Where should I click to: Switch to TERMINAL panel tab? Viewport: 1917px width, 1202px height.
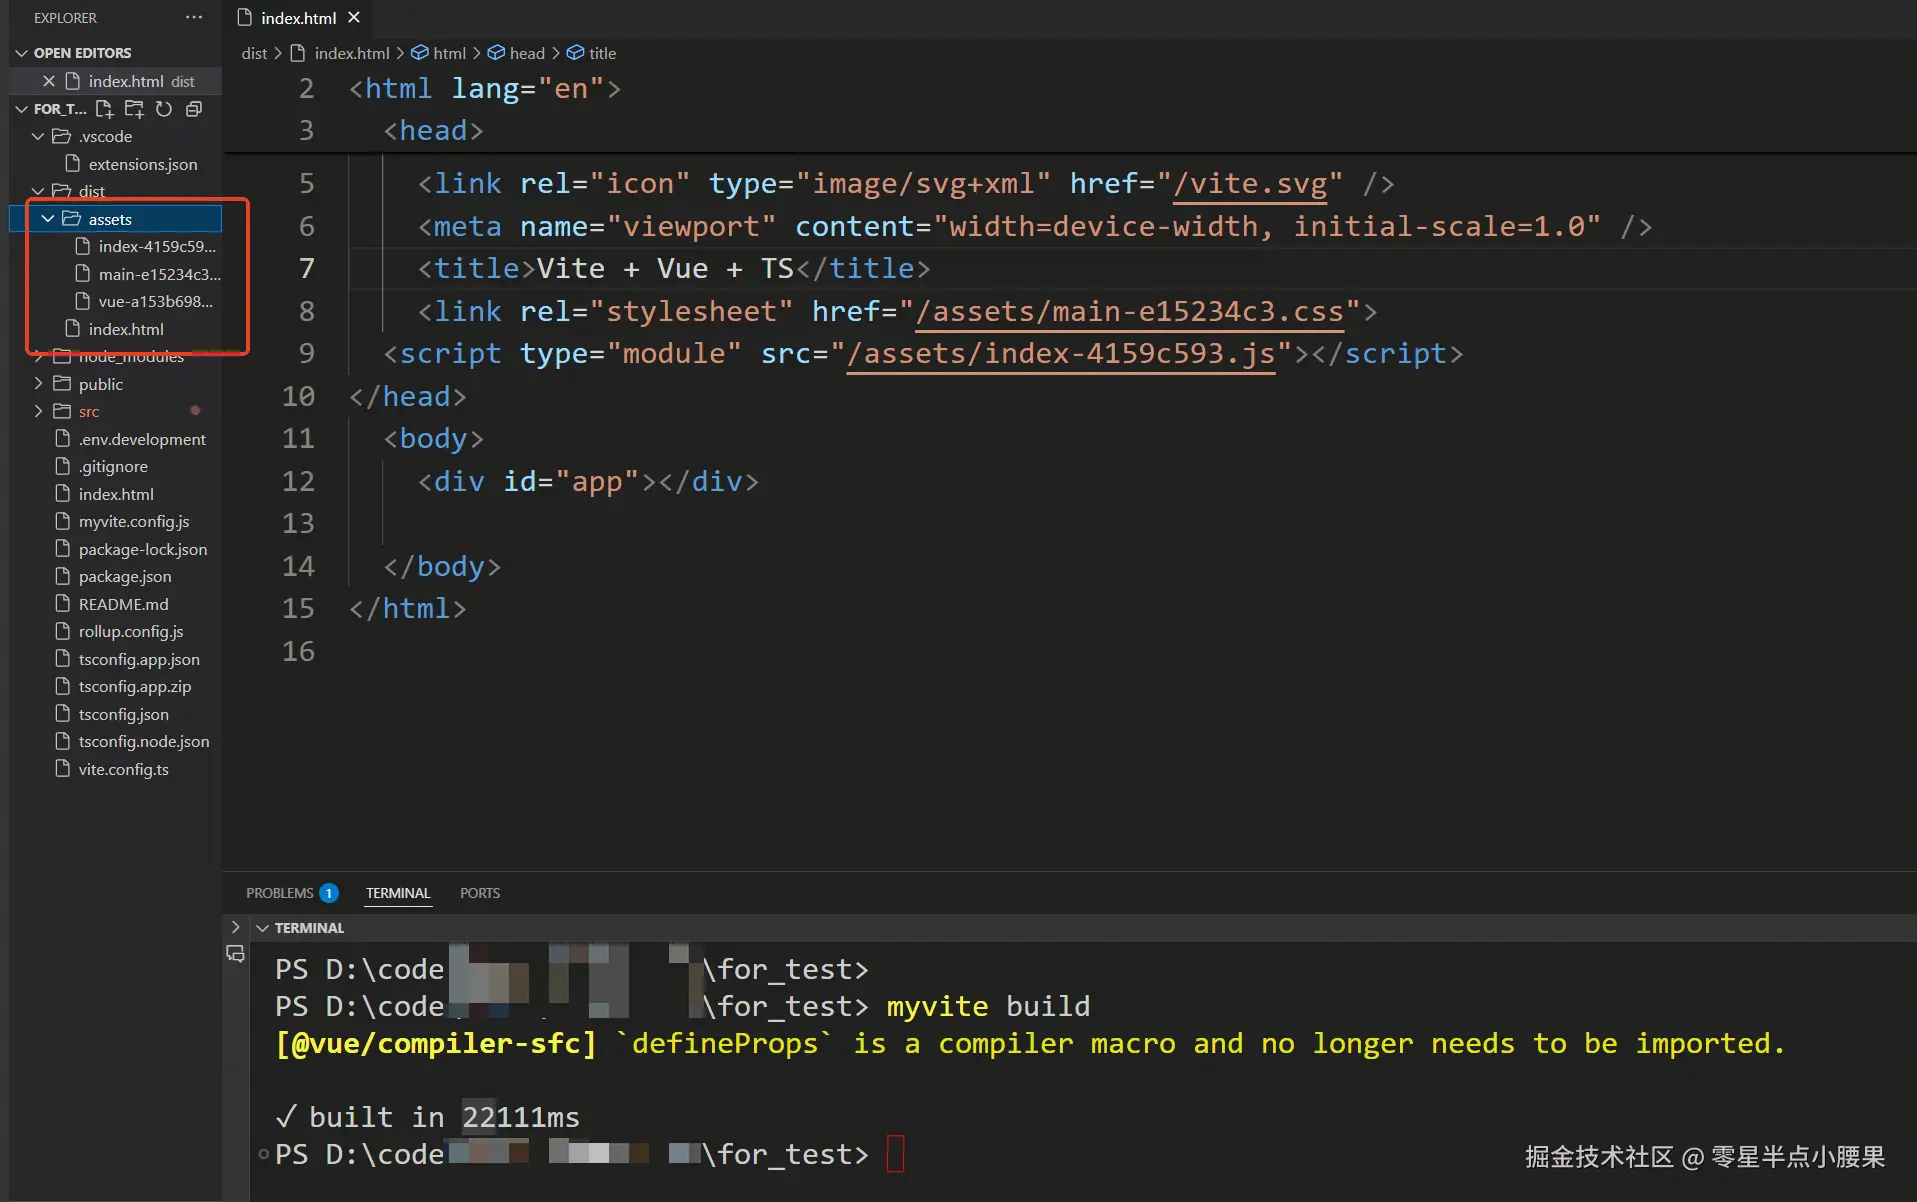pos(398,893)
